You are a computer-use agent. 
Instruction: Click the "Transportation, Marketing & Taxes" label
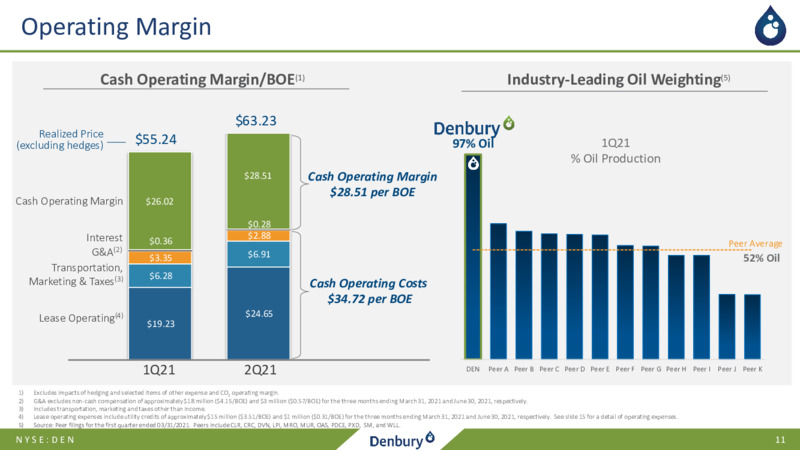click(x=76, y=274)
